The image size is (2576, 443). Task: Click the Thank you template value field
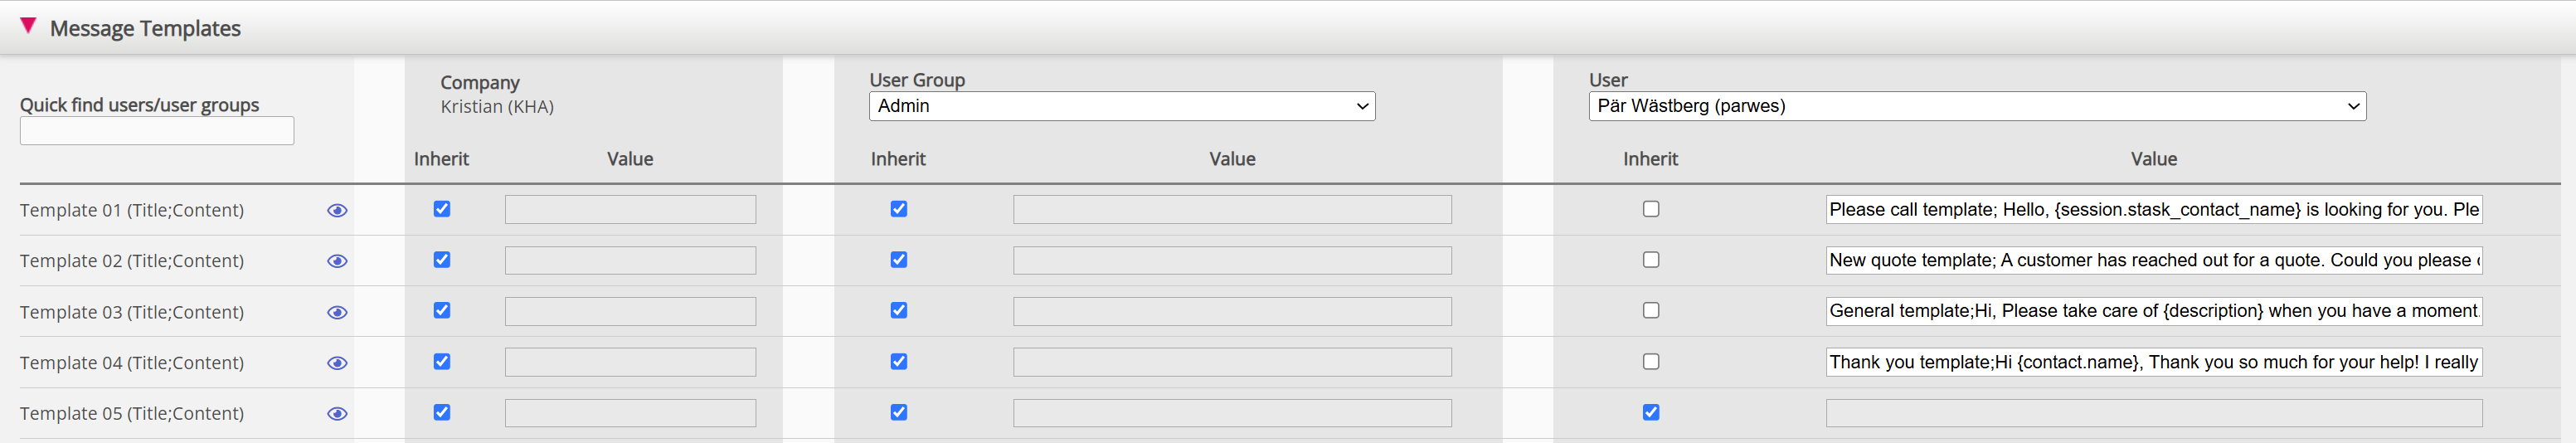(2153, 362)
